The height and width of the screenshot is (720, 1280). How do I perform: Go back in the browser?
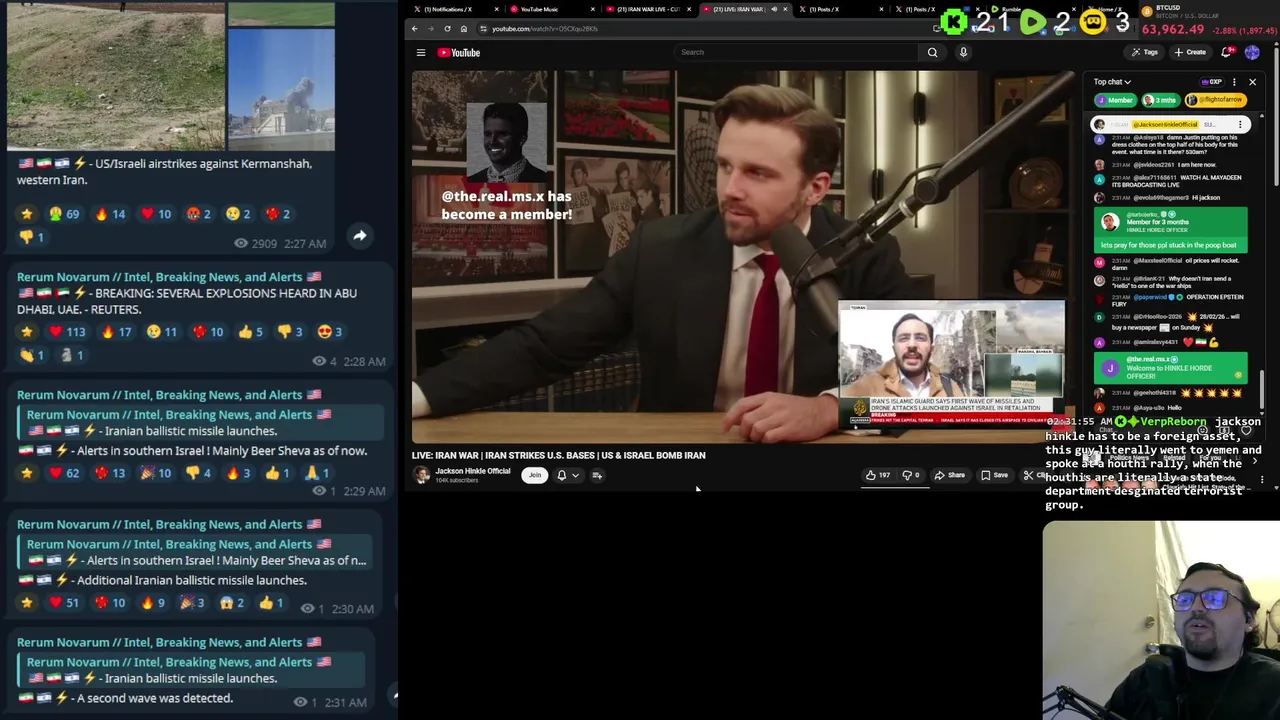coord(415,28)
